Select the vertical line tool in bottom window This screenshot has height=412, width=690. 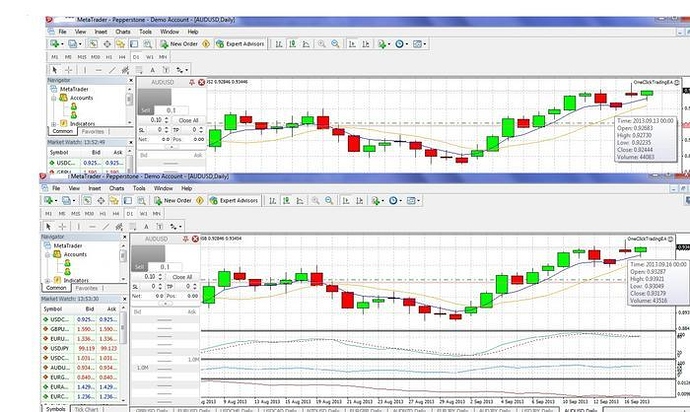(x=79, y=227)
